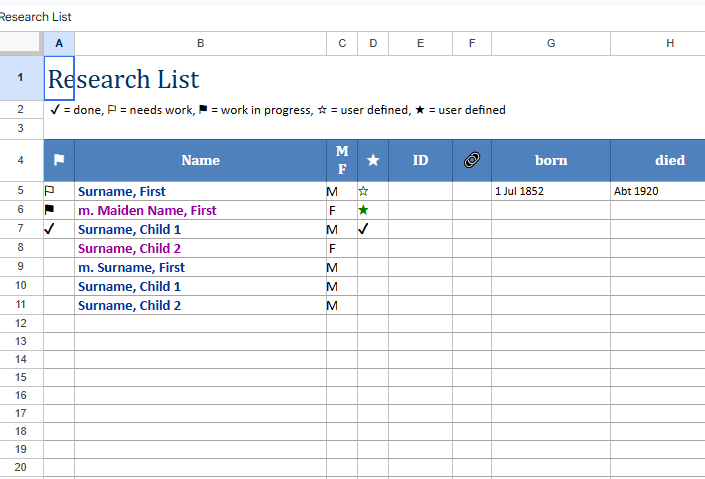
Task: Select the outlined flag in row 5
Action: pyautogui.click(x=50, y=190)
